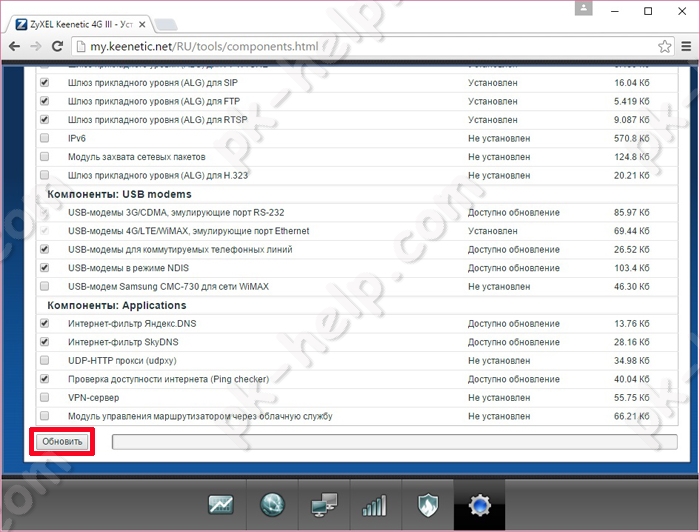Uncheck Интернет-фильтр SkyDNS checkbox
Image resolution: width=700 pixels, height=532 pixels.
pyautogui.click(x=45, y=342)
